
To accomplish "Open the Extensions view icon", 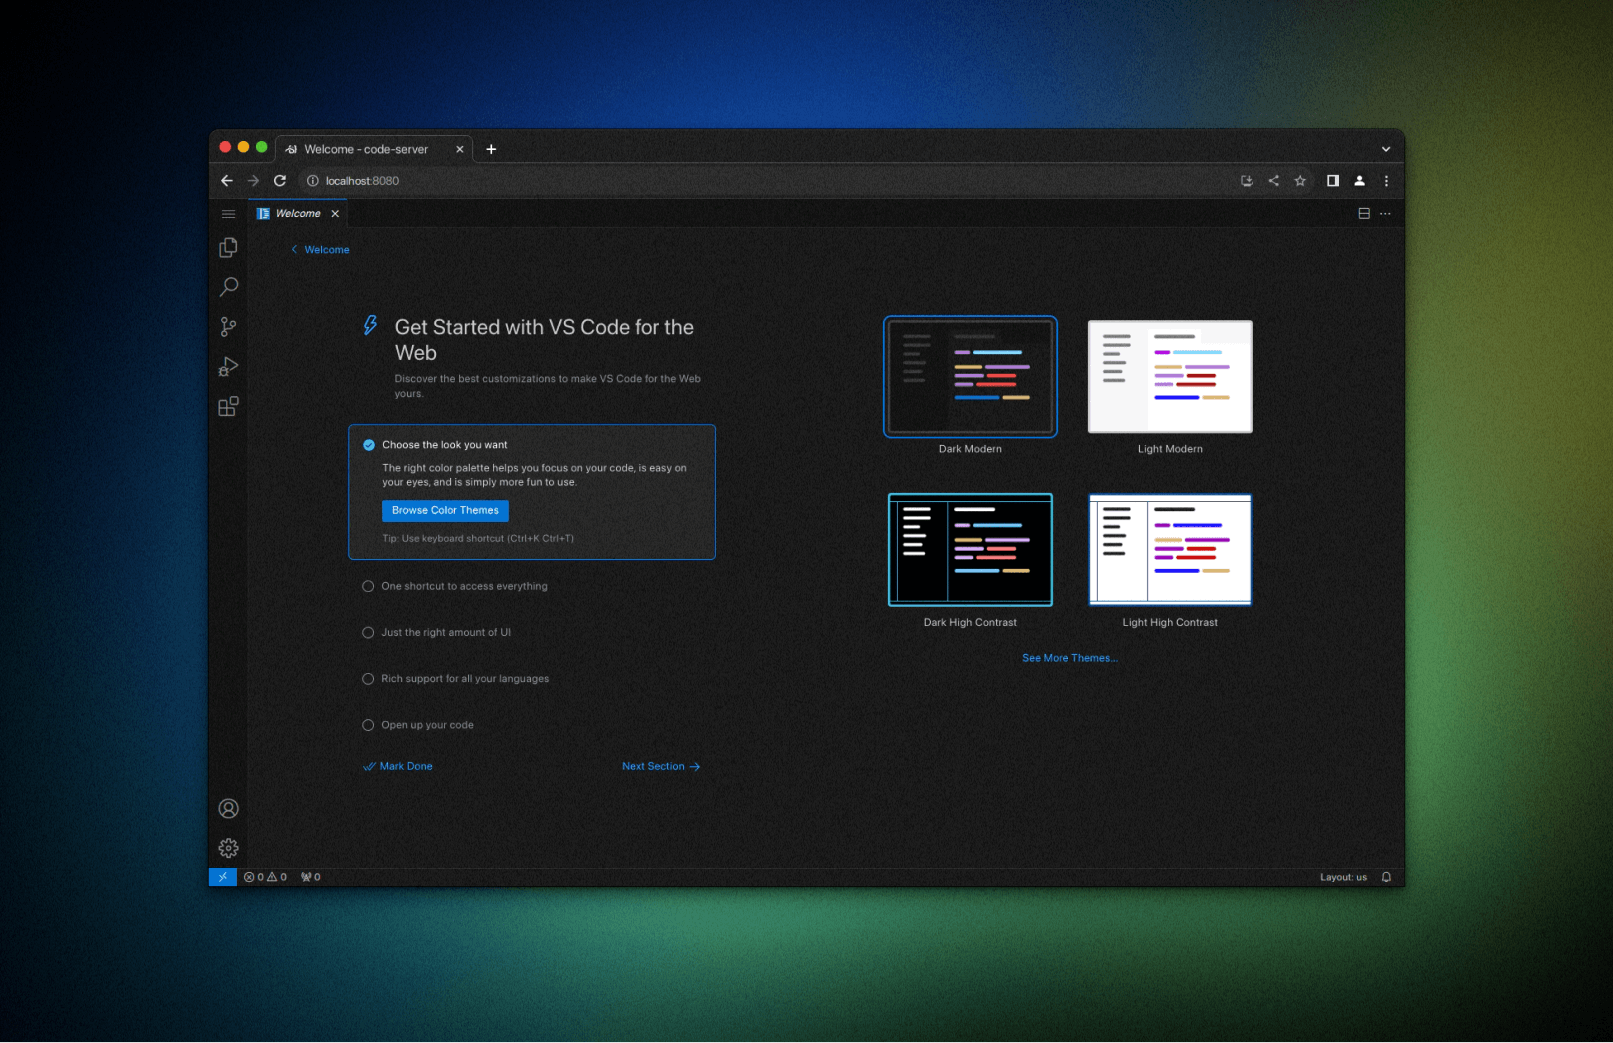I will tap(228, 407).
